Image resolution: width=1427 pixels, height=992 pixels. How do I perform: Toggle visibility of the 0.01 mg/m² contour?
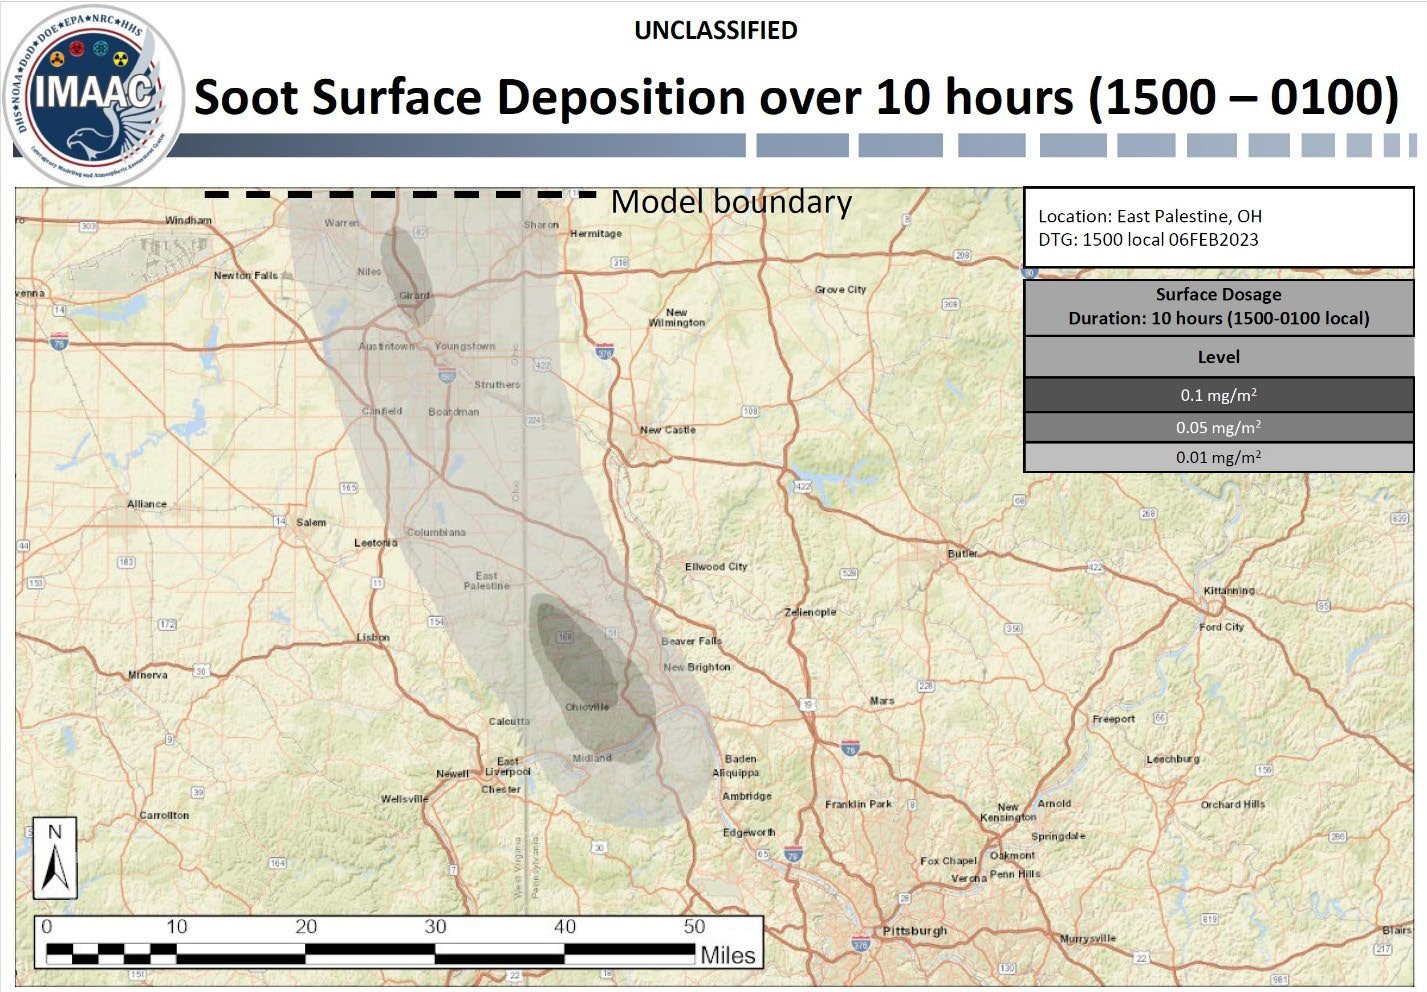tap(1217, 457)
